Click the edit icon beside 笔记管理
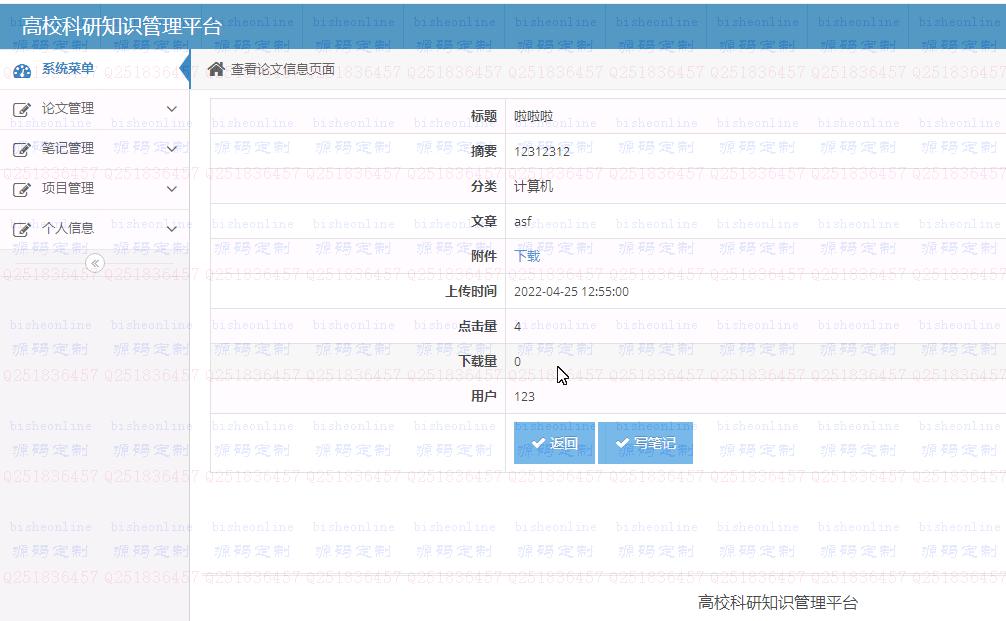This screenshot has width=1006, height=621. 21,149
